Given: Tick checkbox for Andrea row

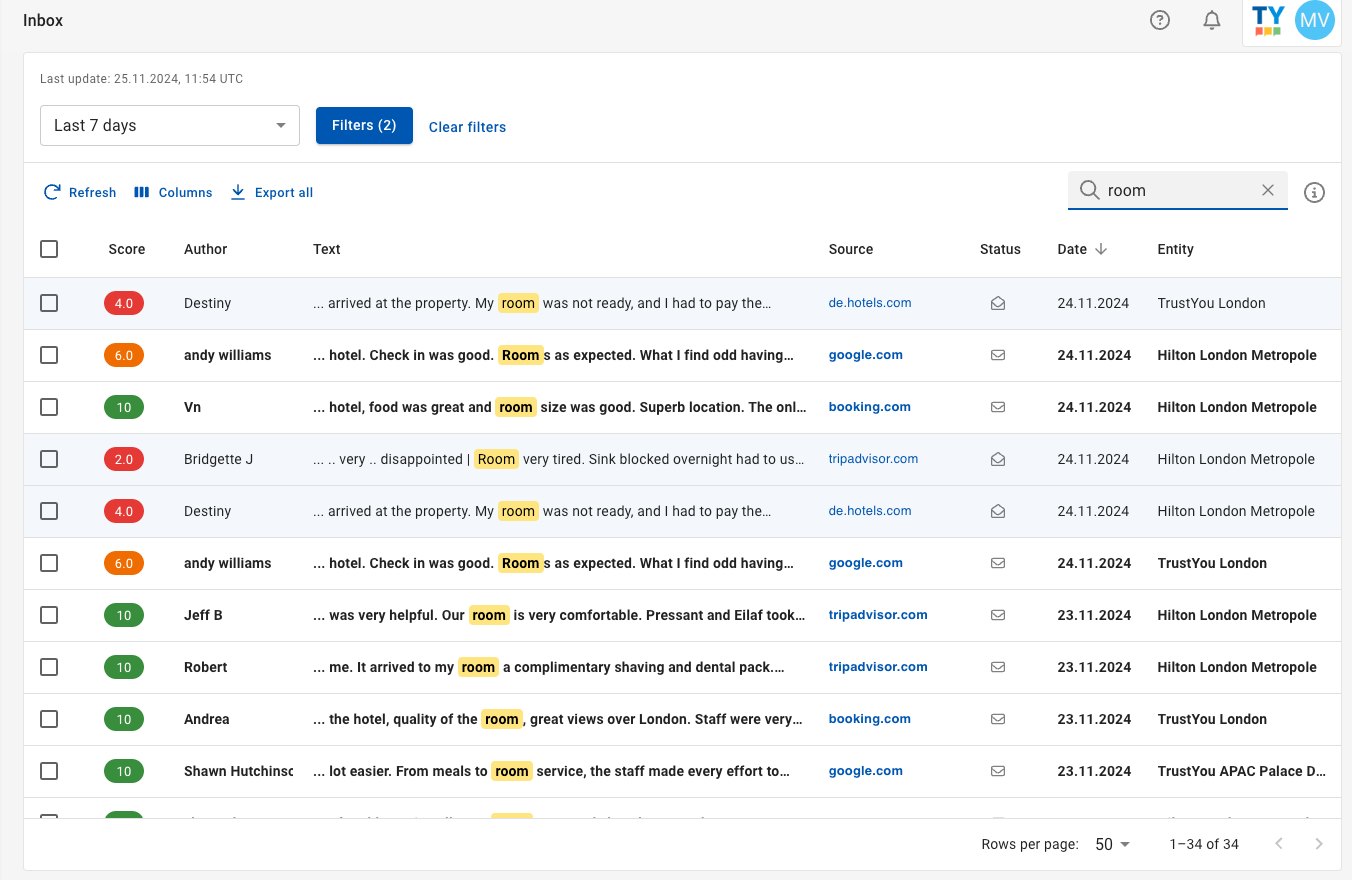Looking at the screenshot, I should coord(49,719).
